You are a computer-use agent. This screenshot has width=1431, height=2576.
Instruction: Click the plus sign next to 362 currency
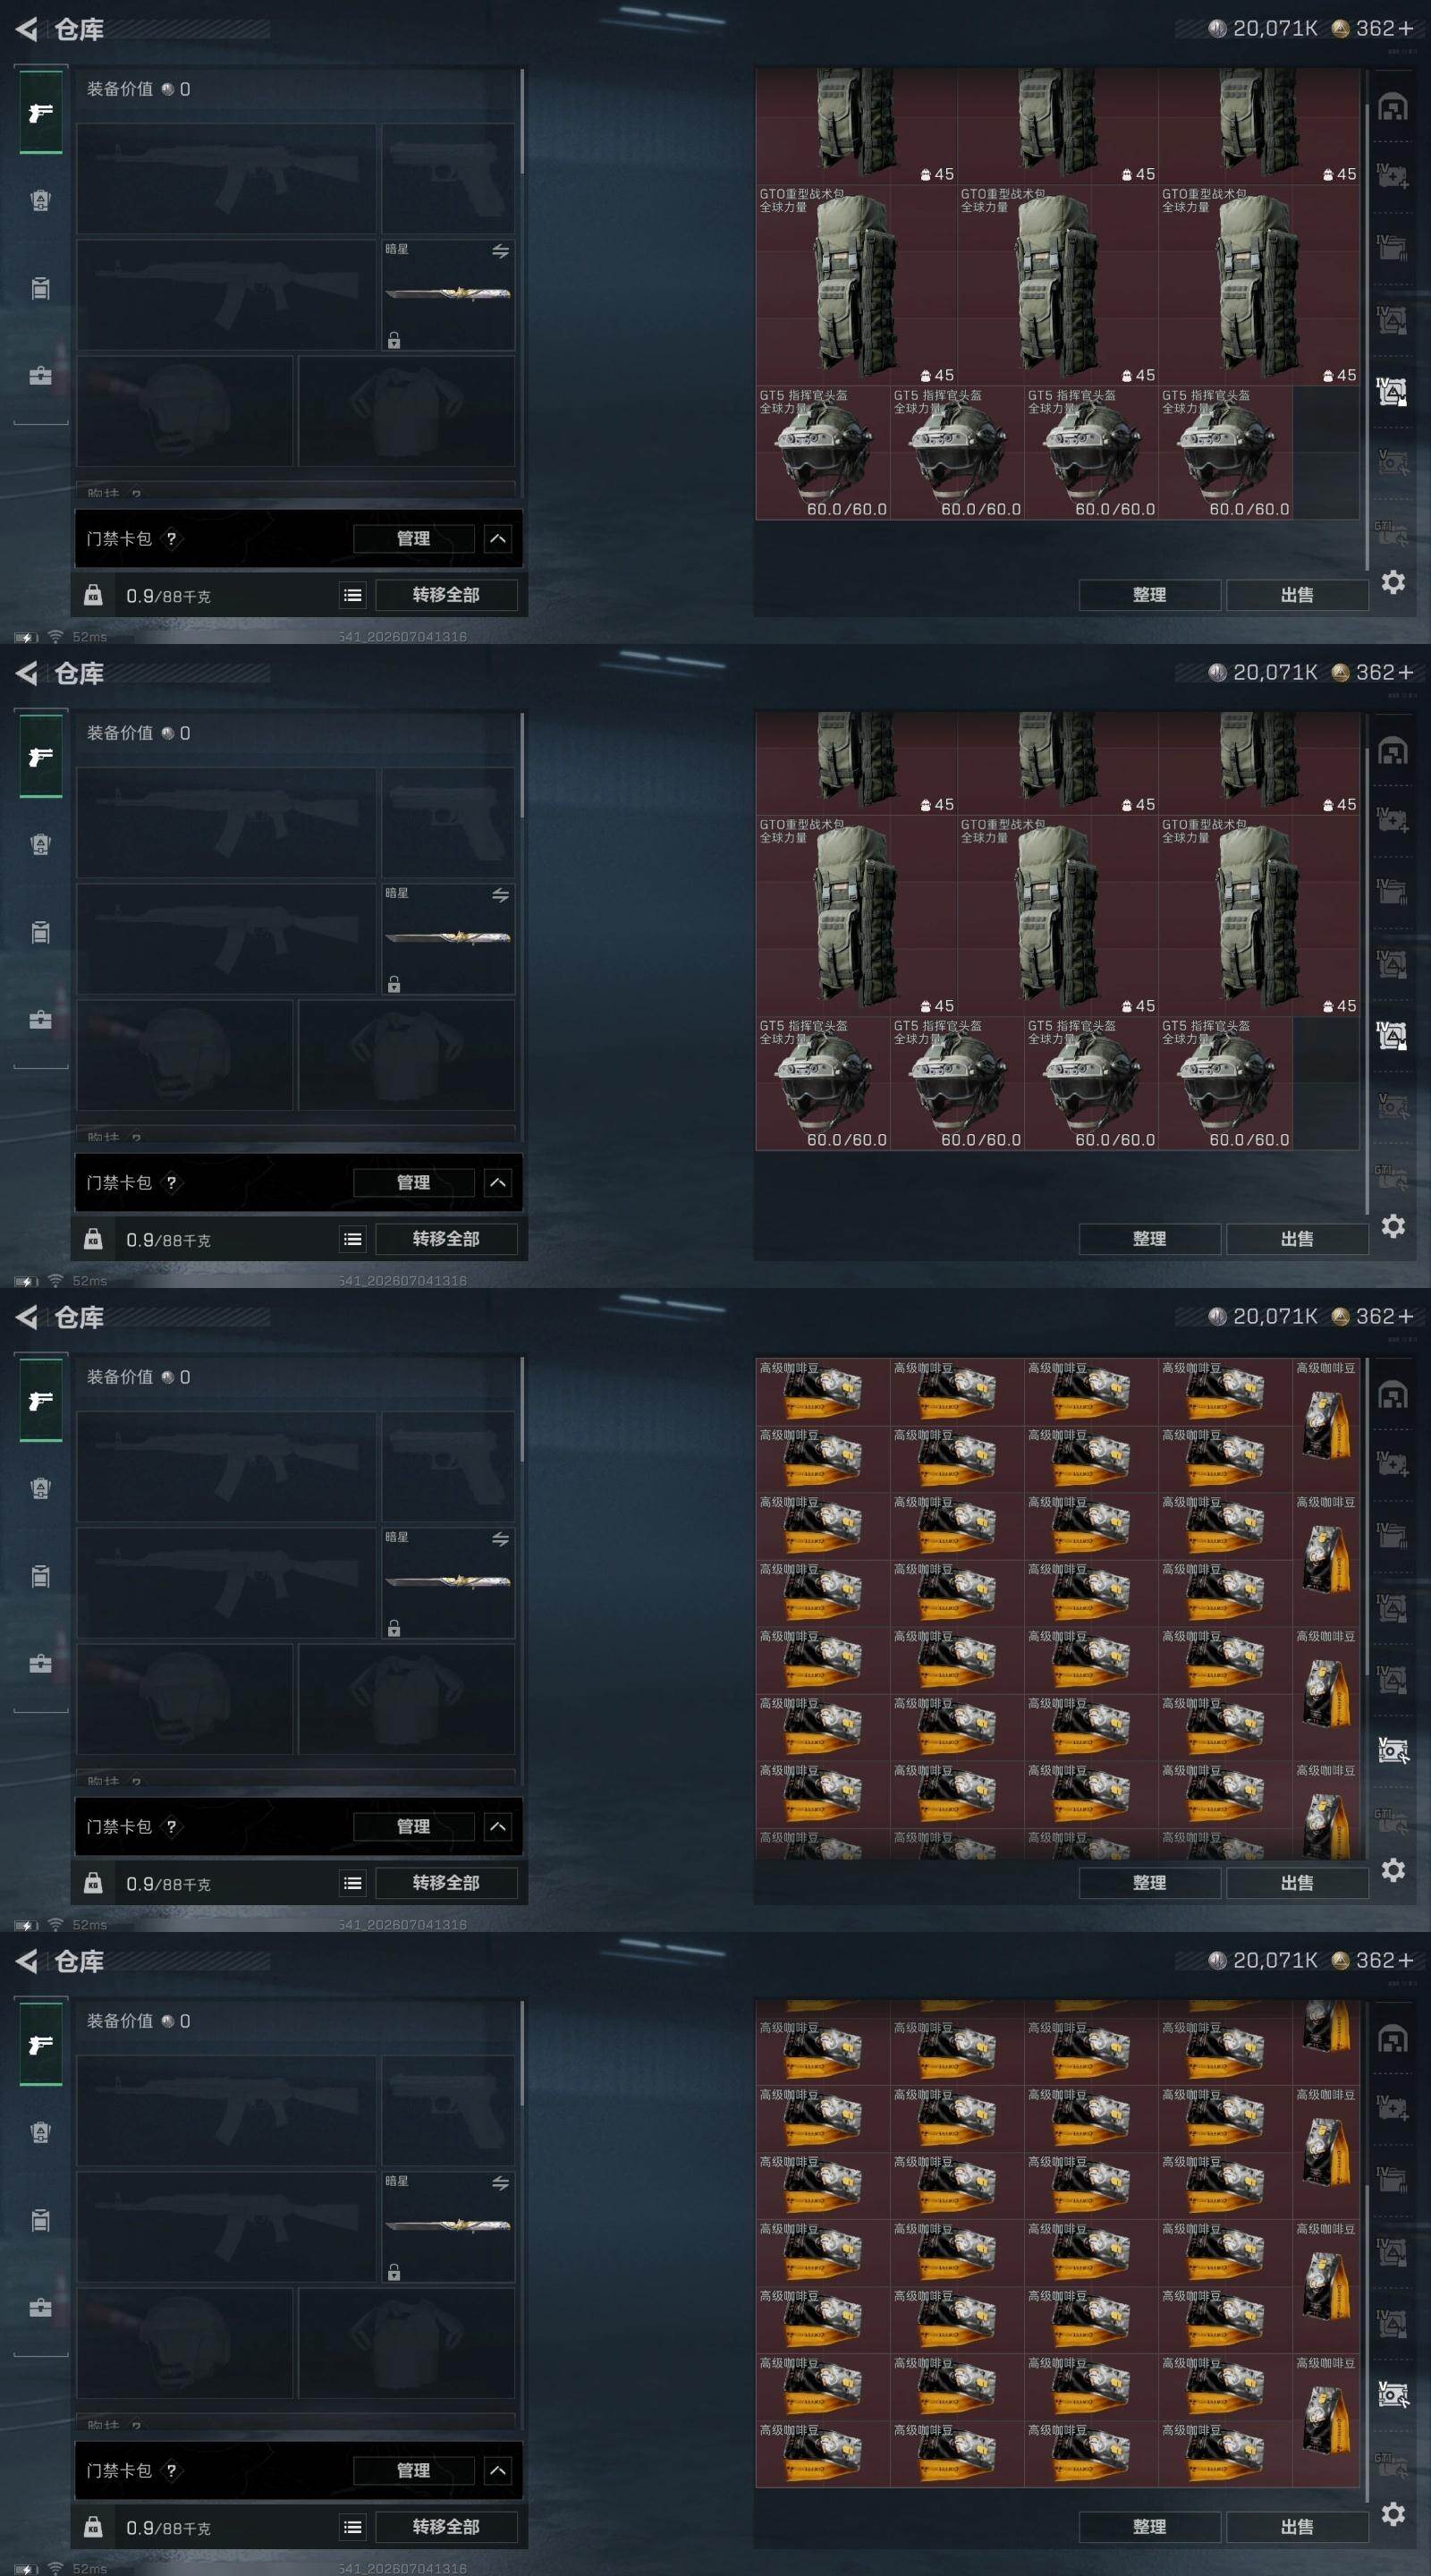pyautogui.click(x=1406, y=29)
